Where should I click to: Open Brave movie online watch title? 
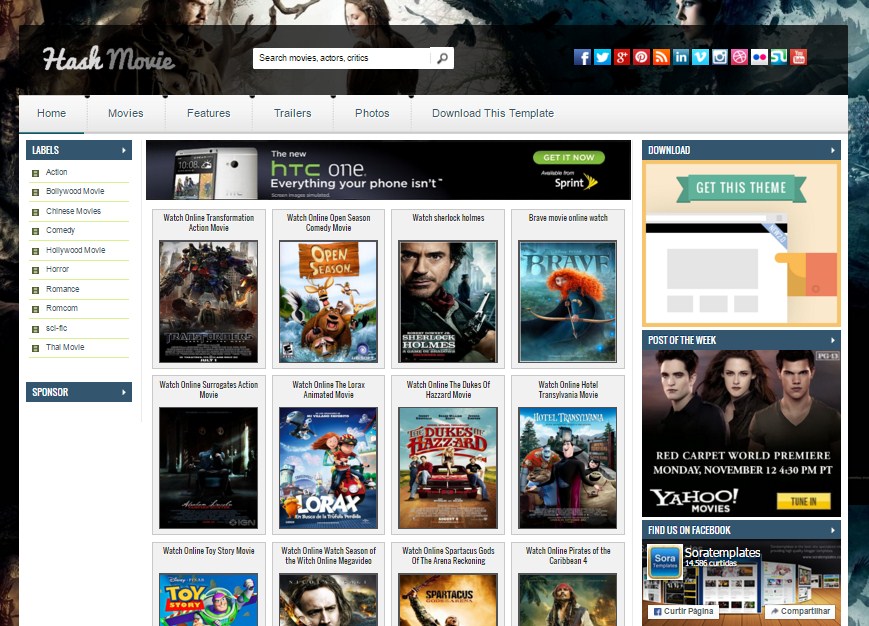(568, 218)
